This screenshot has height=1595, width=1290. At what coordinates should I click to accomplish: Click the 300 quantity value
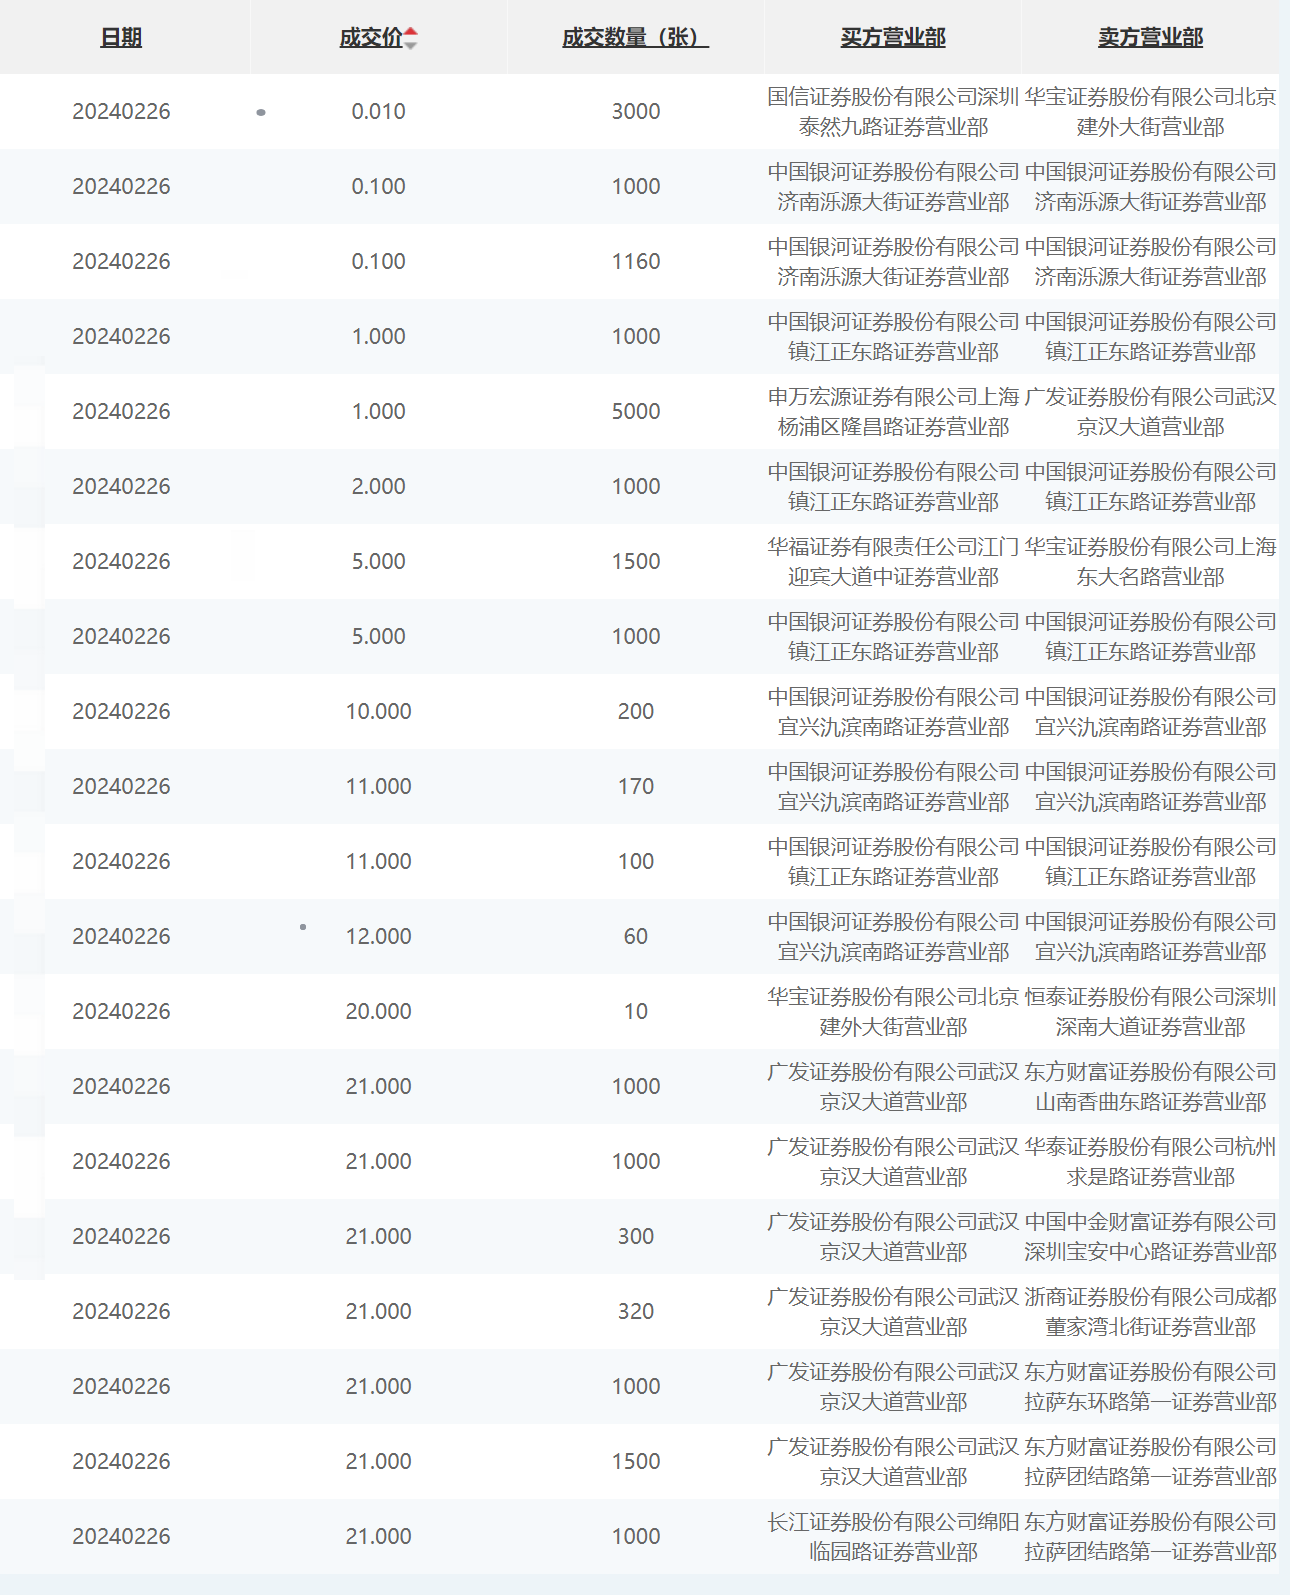[636, 1236]
